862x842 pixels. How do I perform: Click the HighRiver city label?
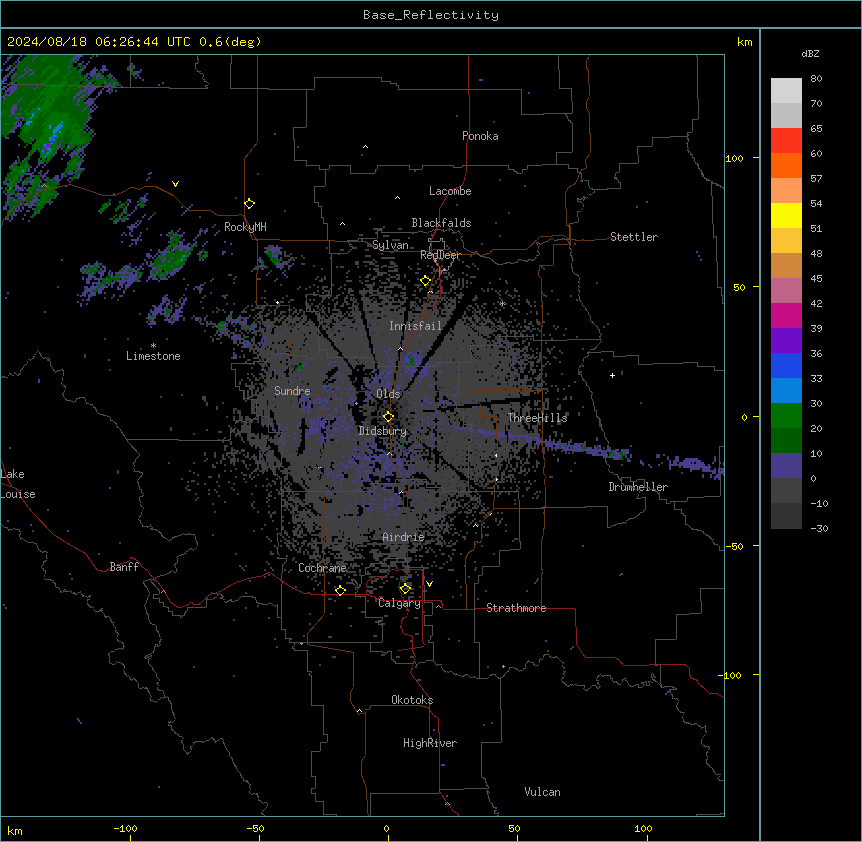(430, 743)
